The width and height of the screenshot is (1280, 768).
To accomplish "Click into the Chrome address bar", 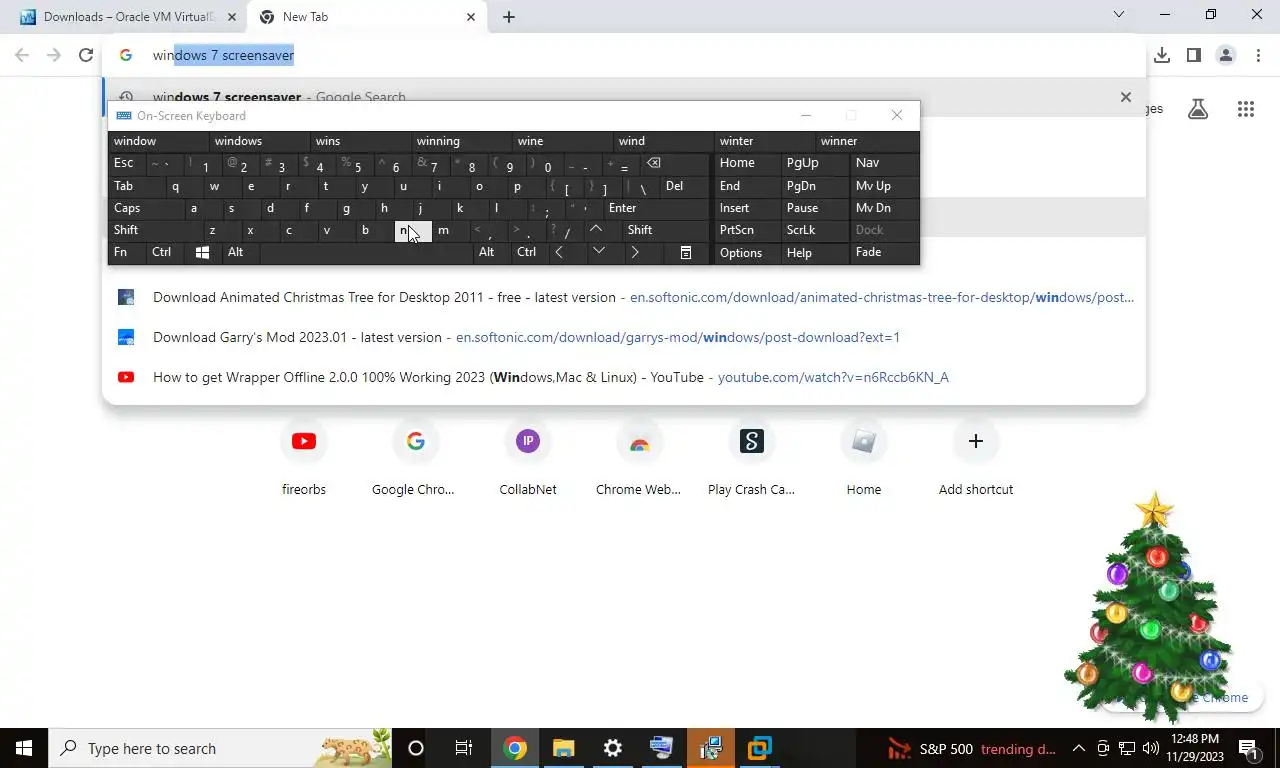I will (624, 55).
